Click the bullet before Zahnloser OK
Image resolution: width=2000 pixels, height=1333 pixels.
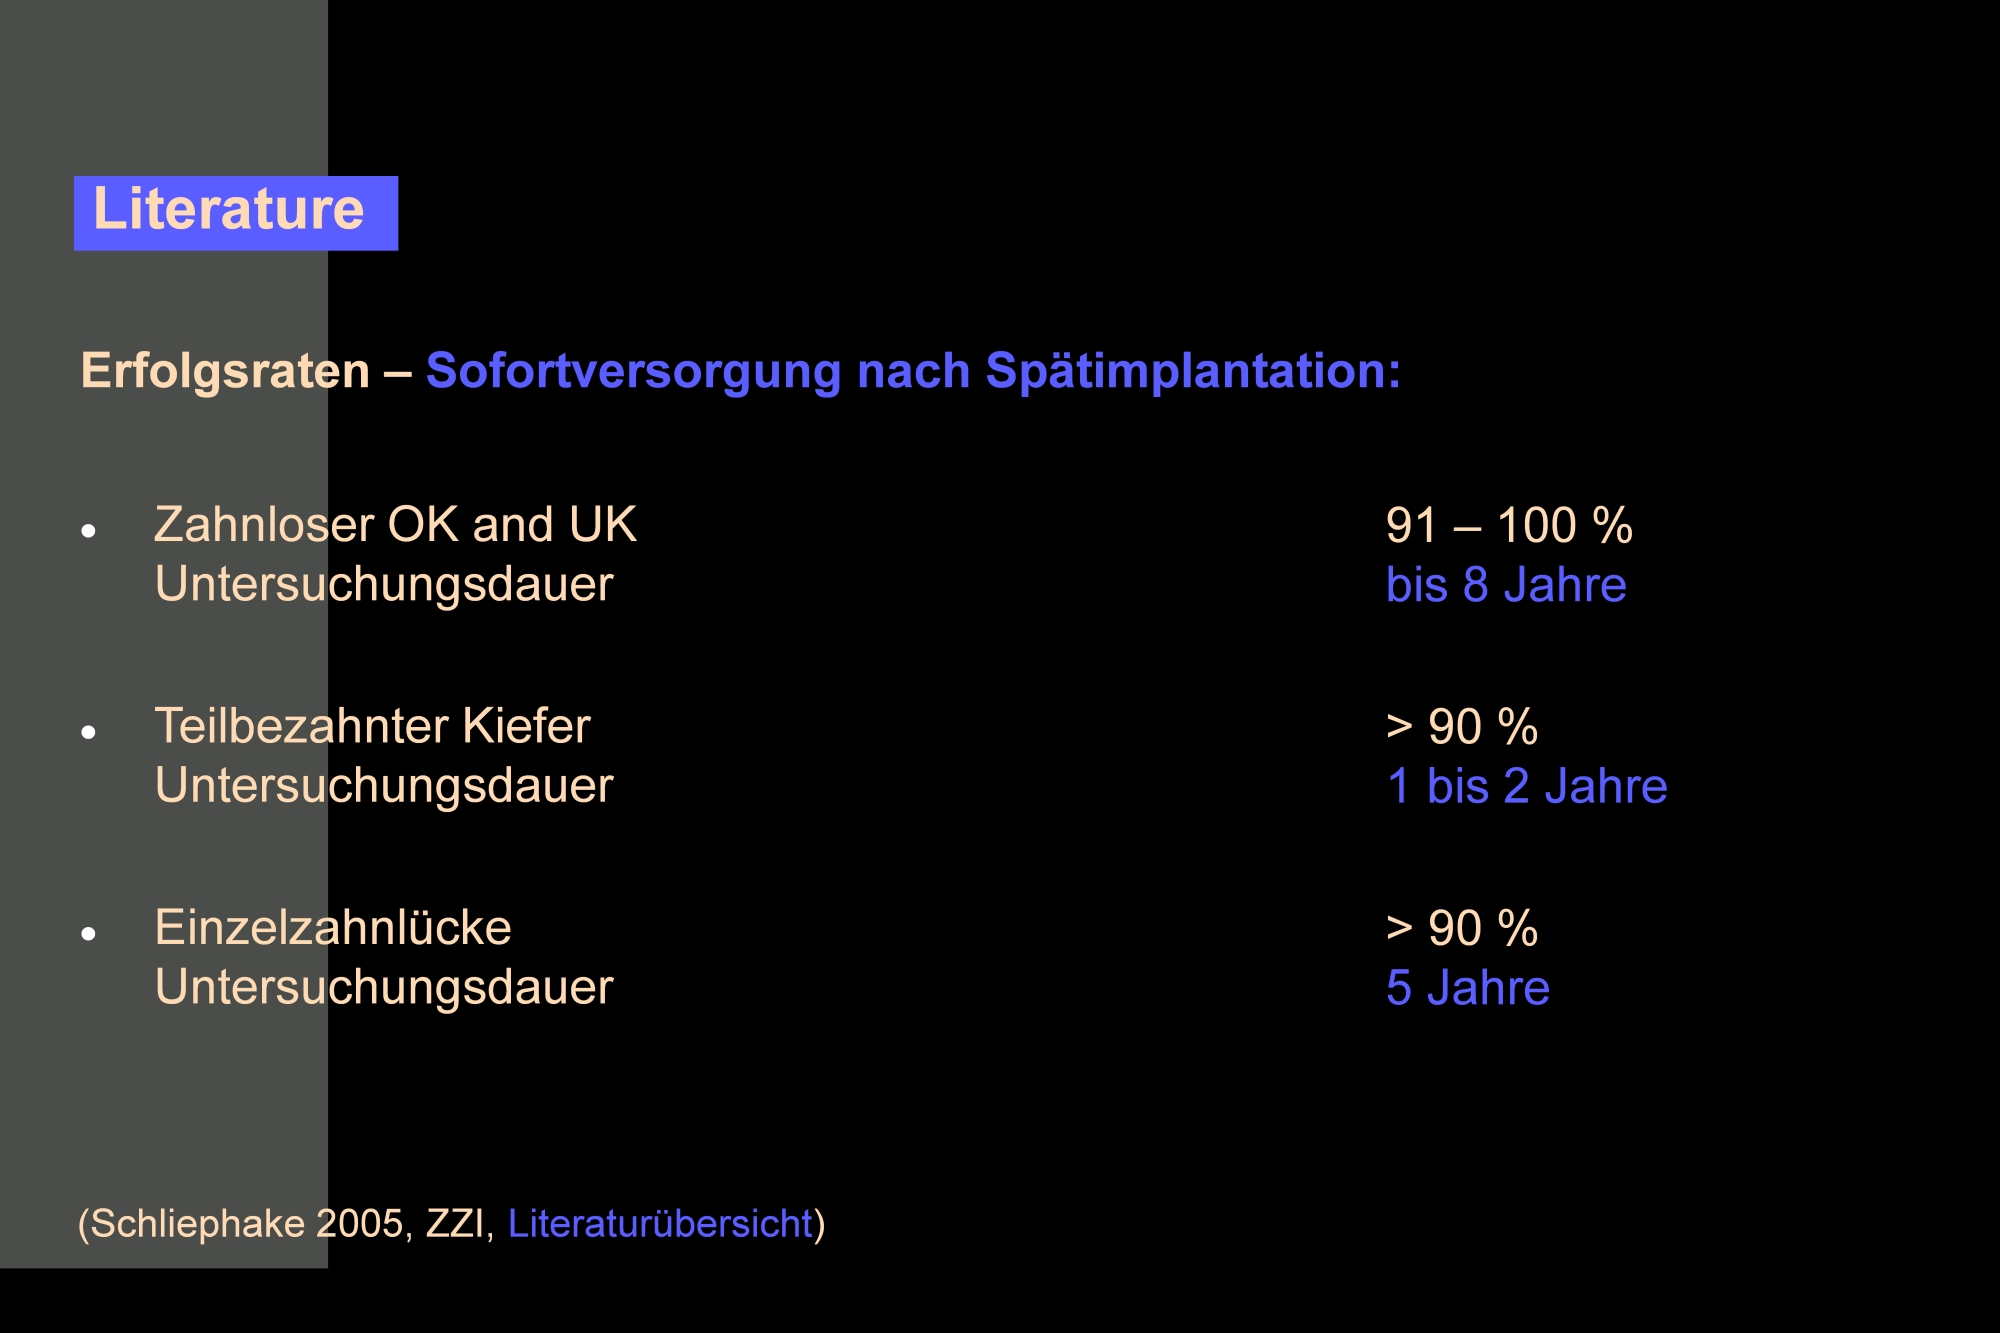pyautogui.click(x=89, y=530)
